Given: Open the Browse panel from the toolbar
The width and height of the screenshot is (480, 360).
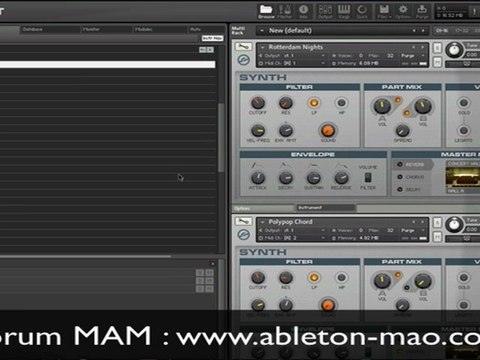Looking at the screenshot, I should point(266,11).
